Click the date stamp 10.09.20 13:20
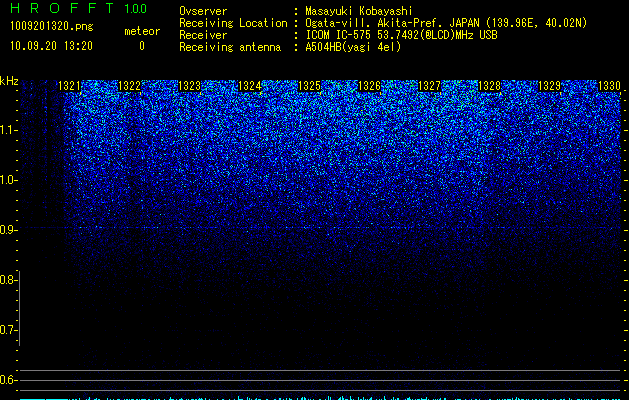Image resolution: width=629 pixels, height=400 pixels. (x=51, y=46)
